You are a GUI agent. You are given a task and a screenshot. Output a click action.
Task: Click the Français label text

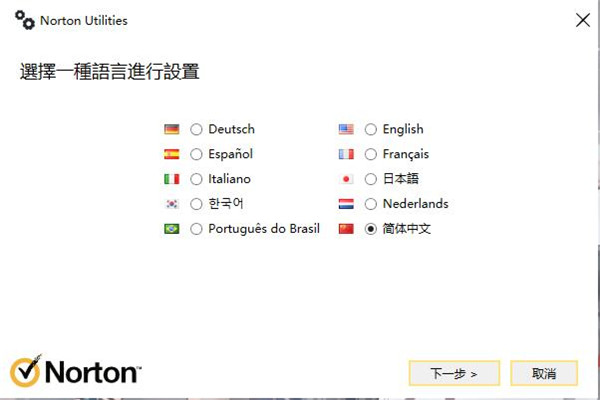click(x=406, y=154)
